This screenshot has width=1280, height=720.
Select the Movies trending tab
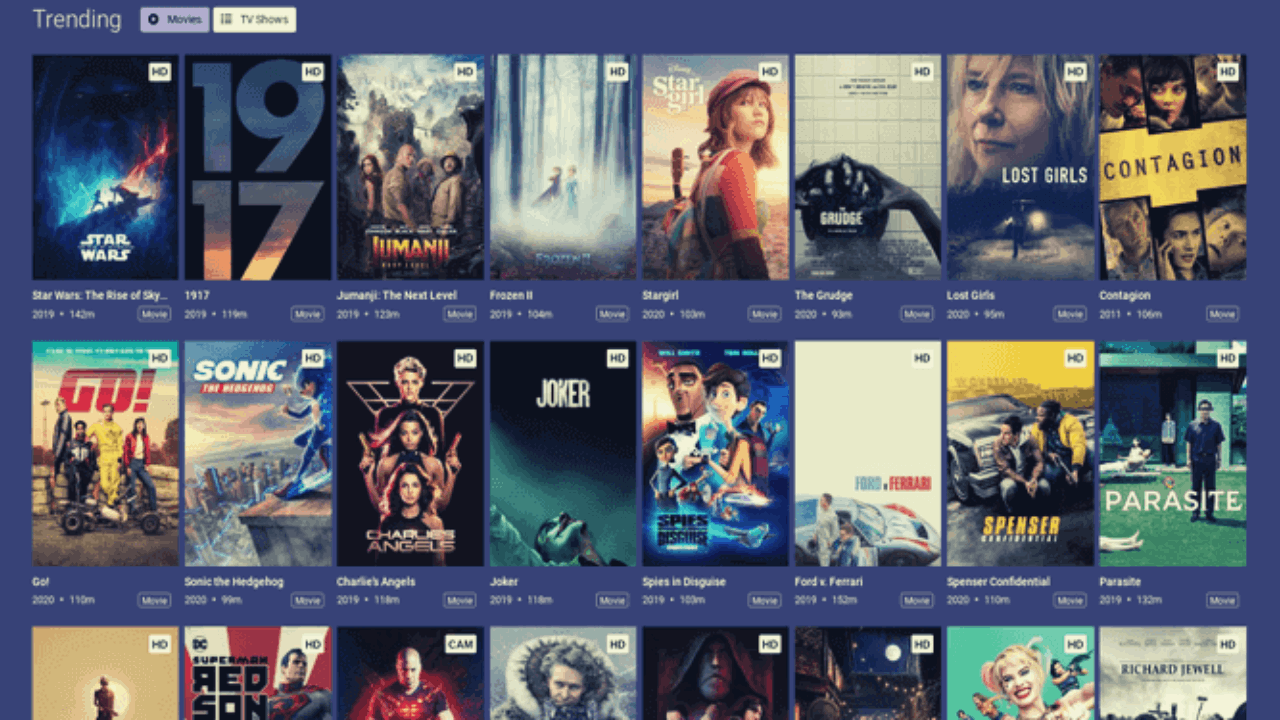point(174,19)
